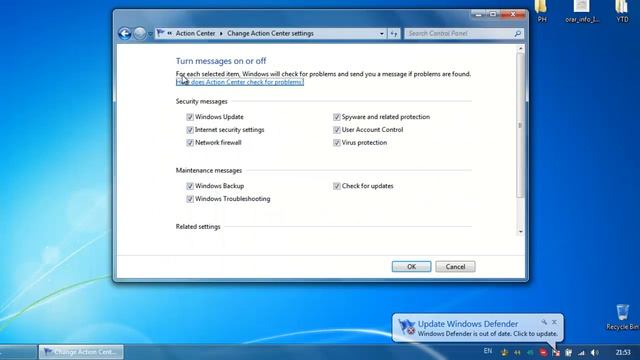The width and height of the screenshot is (640, 360).
Task: Open How does Action Center check for problems link
Action: pos(240,82)
